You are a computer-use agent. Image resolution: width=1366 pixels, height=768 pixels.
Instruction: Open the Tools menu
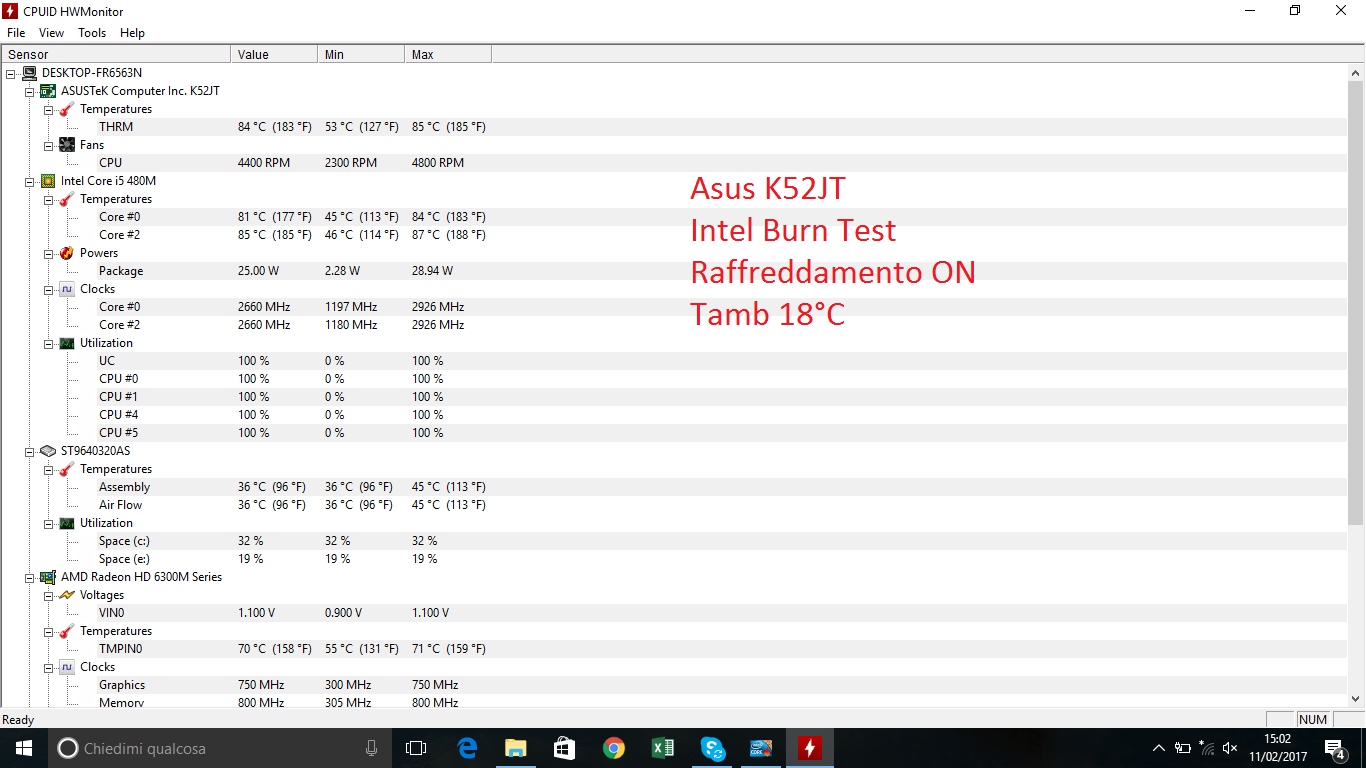tap(92, 33)
